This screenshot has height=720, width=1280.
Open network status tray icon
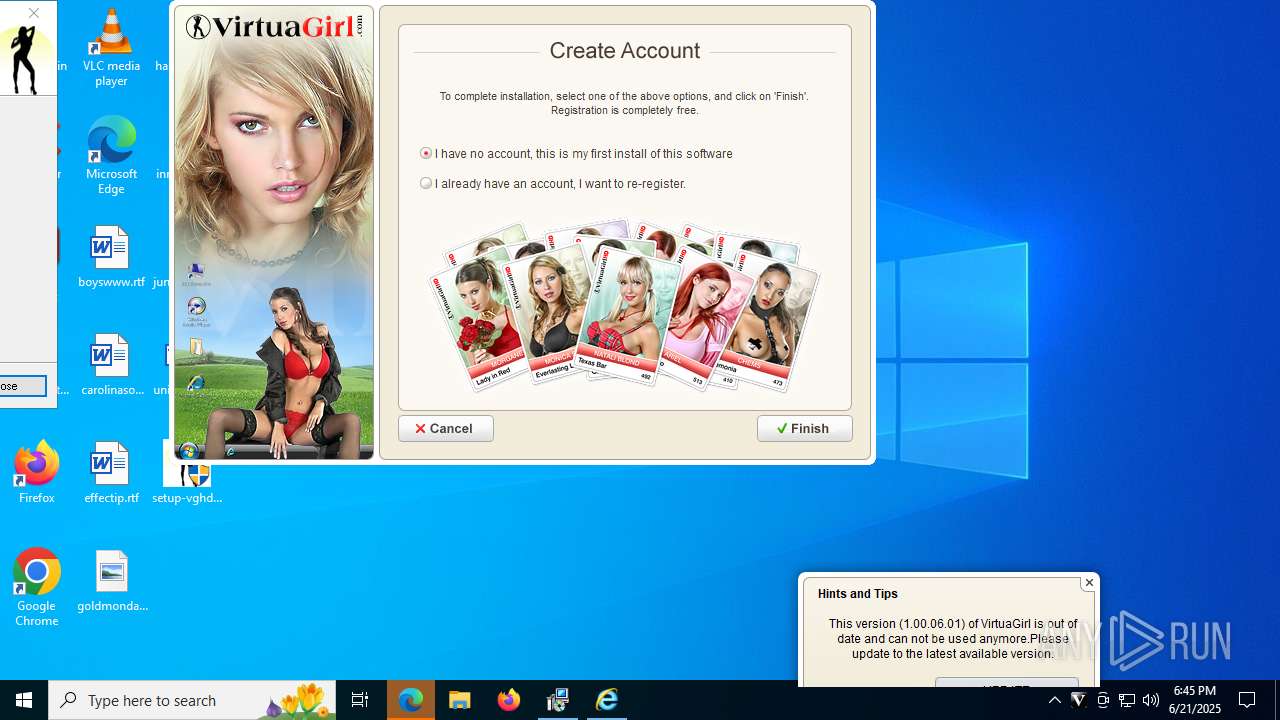[x=1127, y=700]
